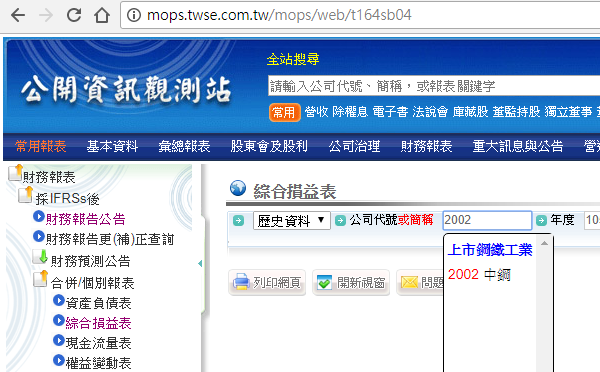This screenshot has width=600, height=372.
Task: Go back with the browser back arrow
Action: pyautogui.click(x=18, y=15)
